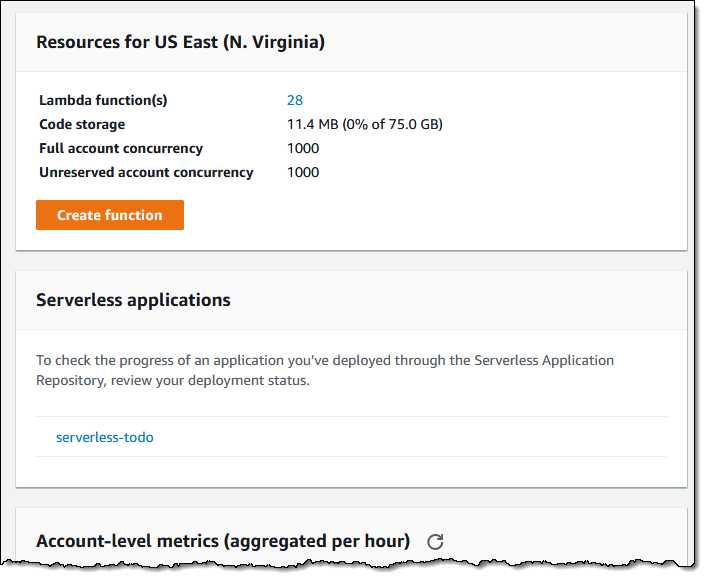The image size is (705, 578).
Task: Click the Account-level metrics heading
Action: [x=222, y=541]
